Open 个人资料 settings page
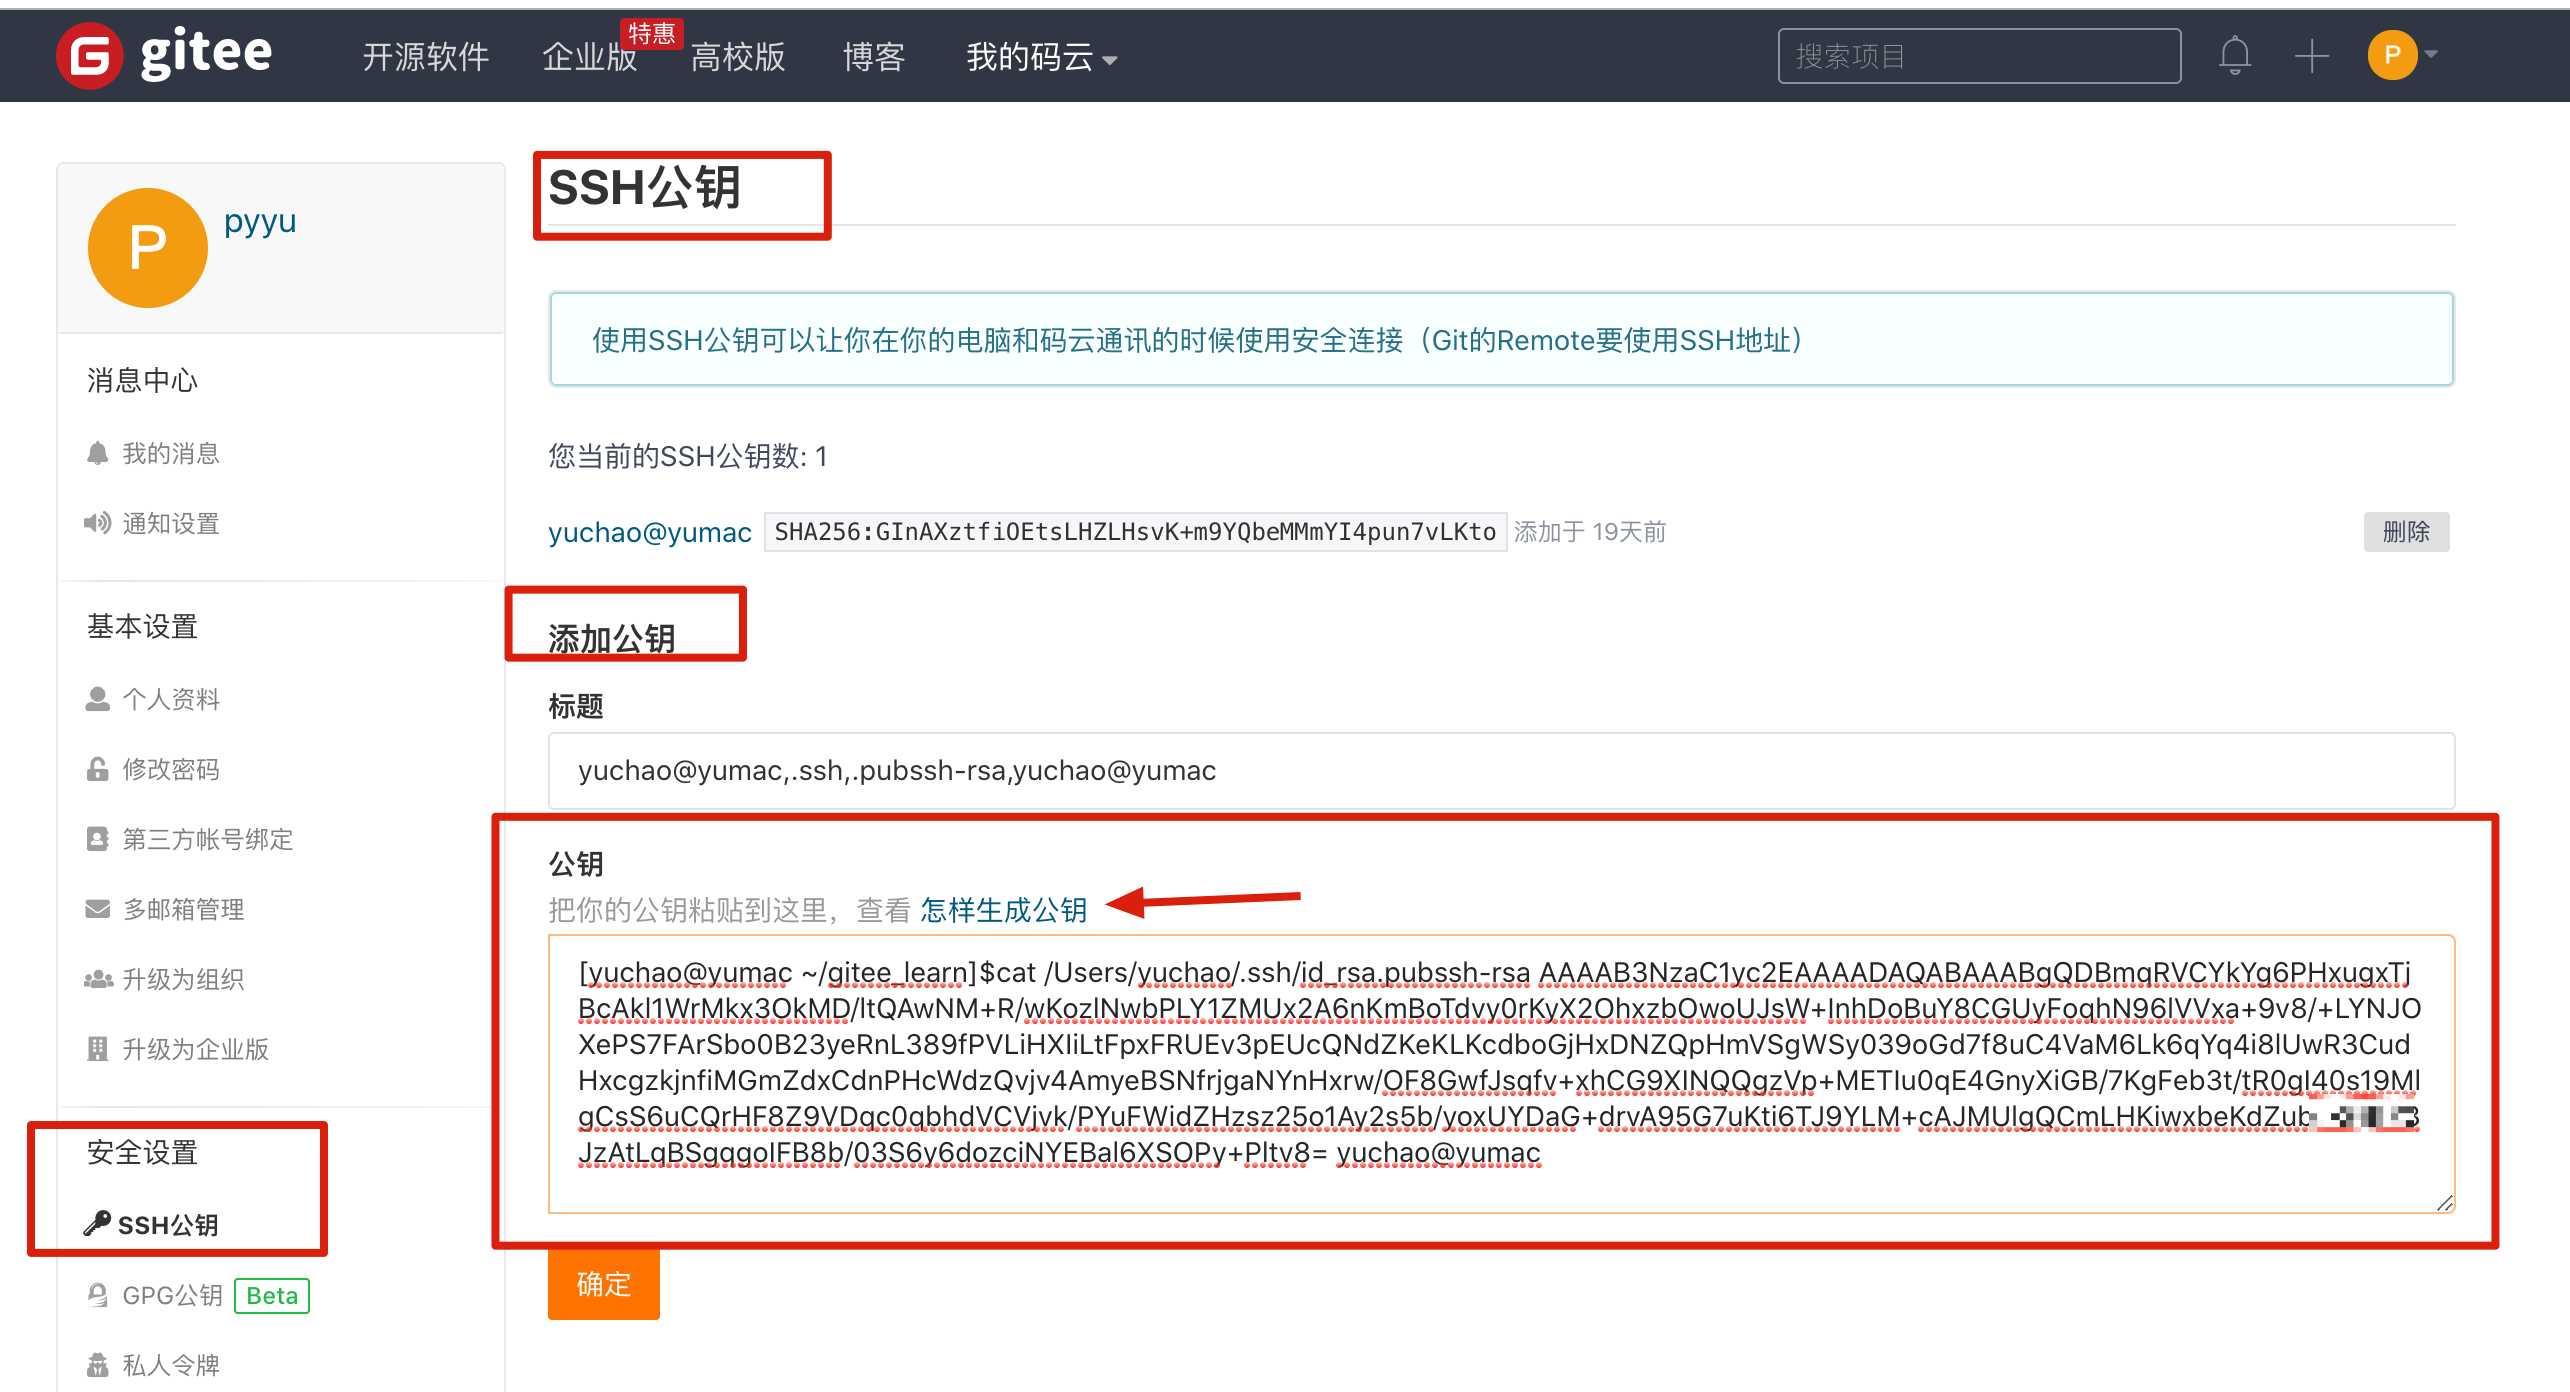2570x1392 pixels. point(171,699)
